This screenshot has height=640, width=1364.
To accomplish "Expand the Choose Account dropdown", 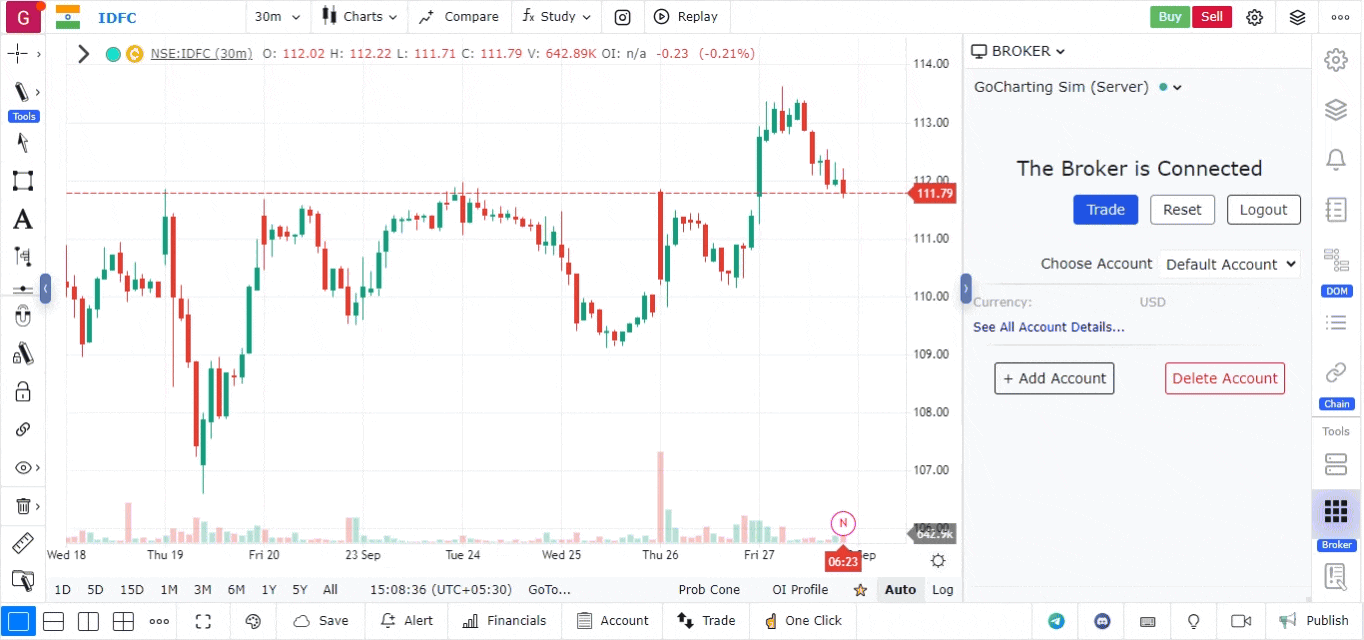I will (1230, 264).
